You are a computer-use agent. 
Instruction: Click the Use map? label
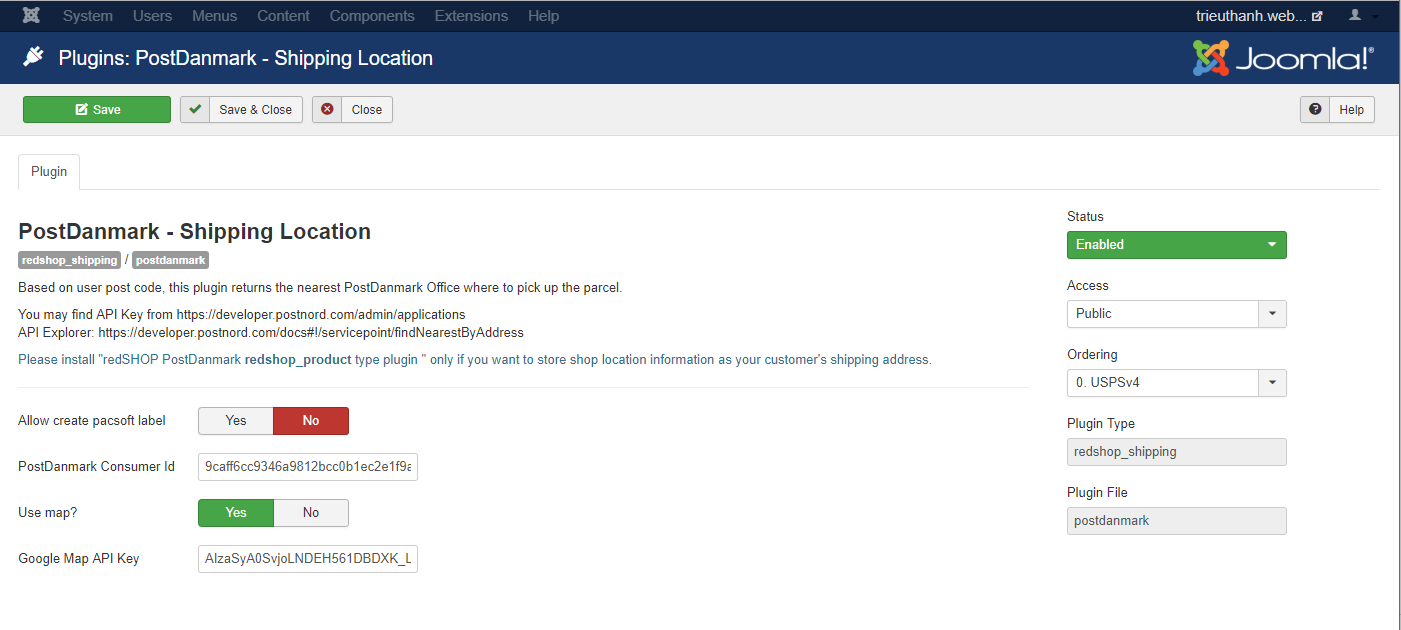(x=47, y=513)
